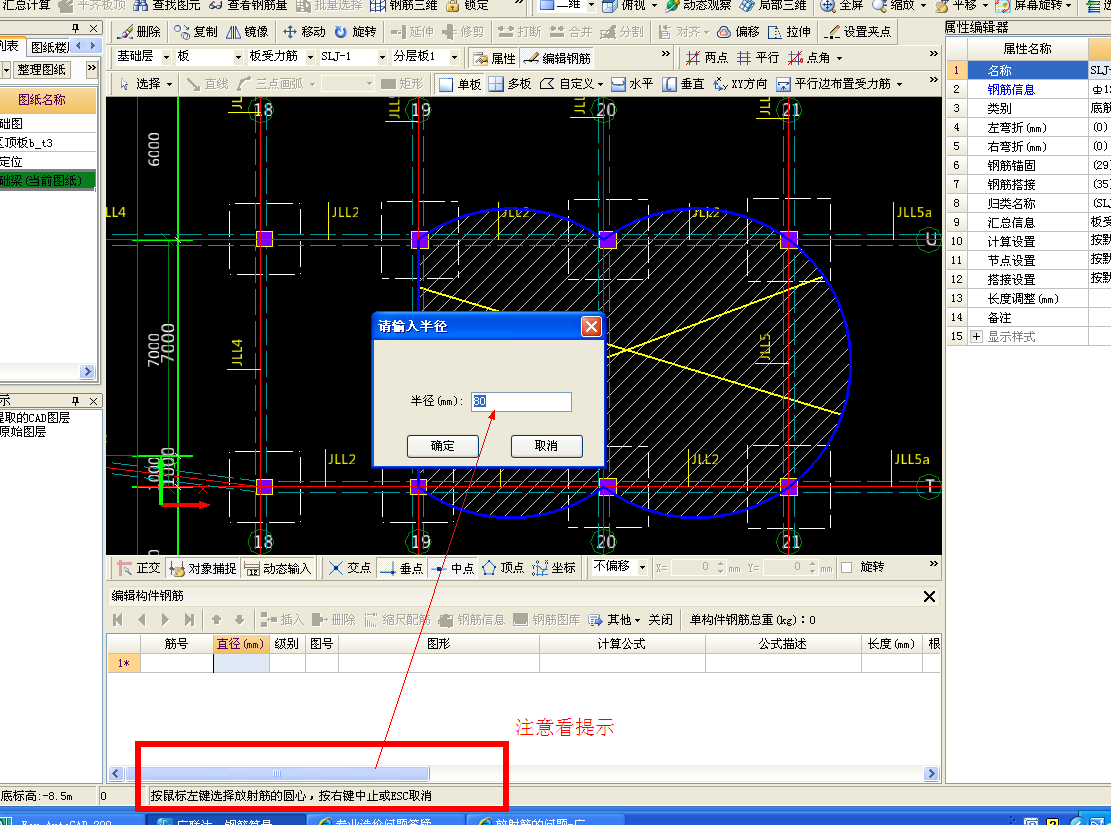Choose the 多板 multi slab option
This screenshot has height=825, width=1111.
[x=510, y=84]
